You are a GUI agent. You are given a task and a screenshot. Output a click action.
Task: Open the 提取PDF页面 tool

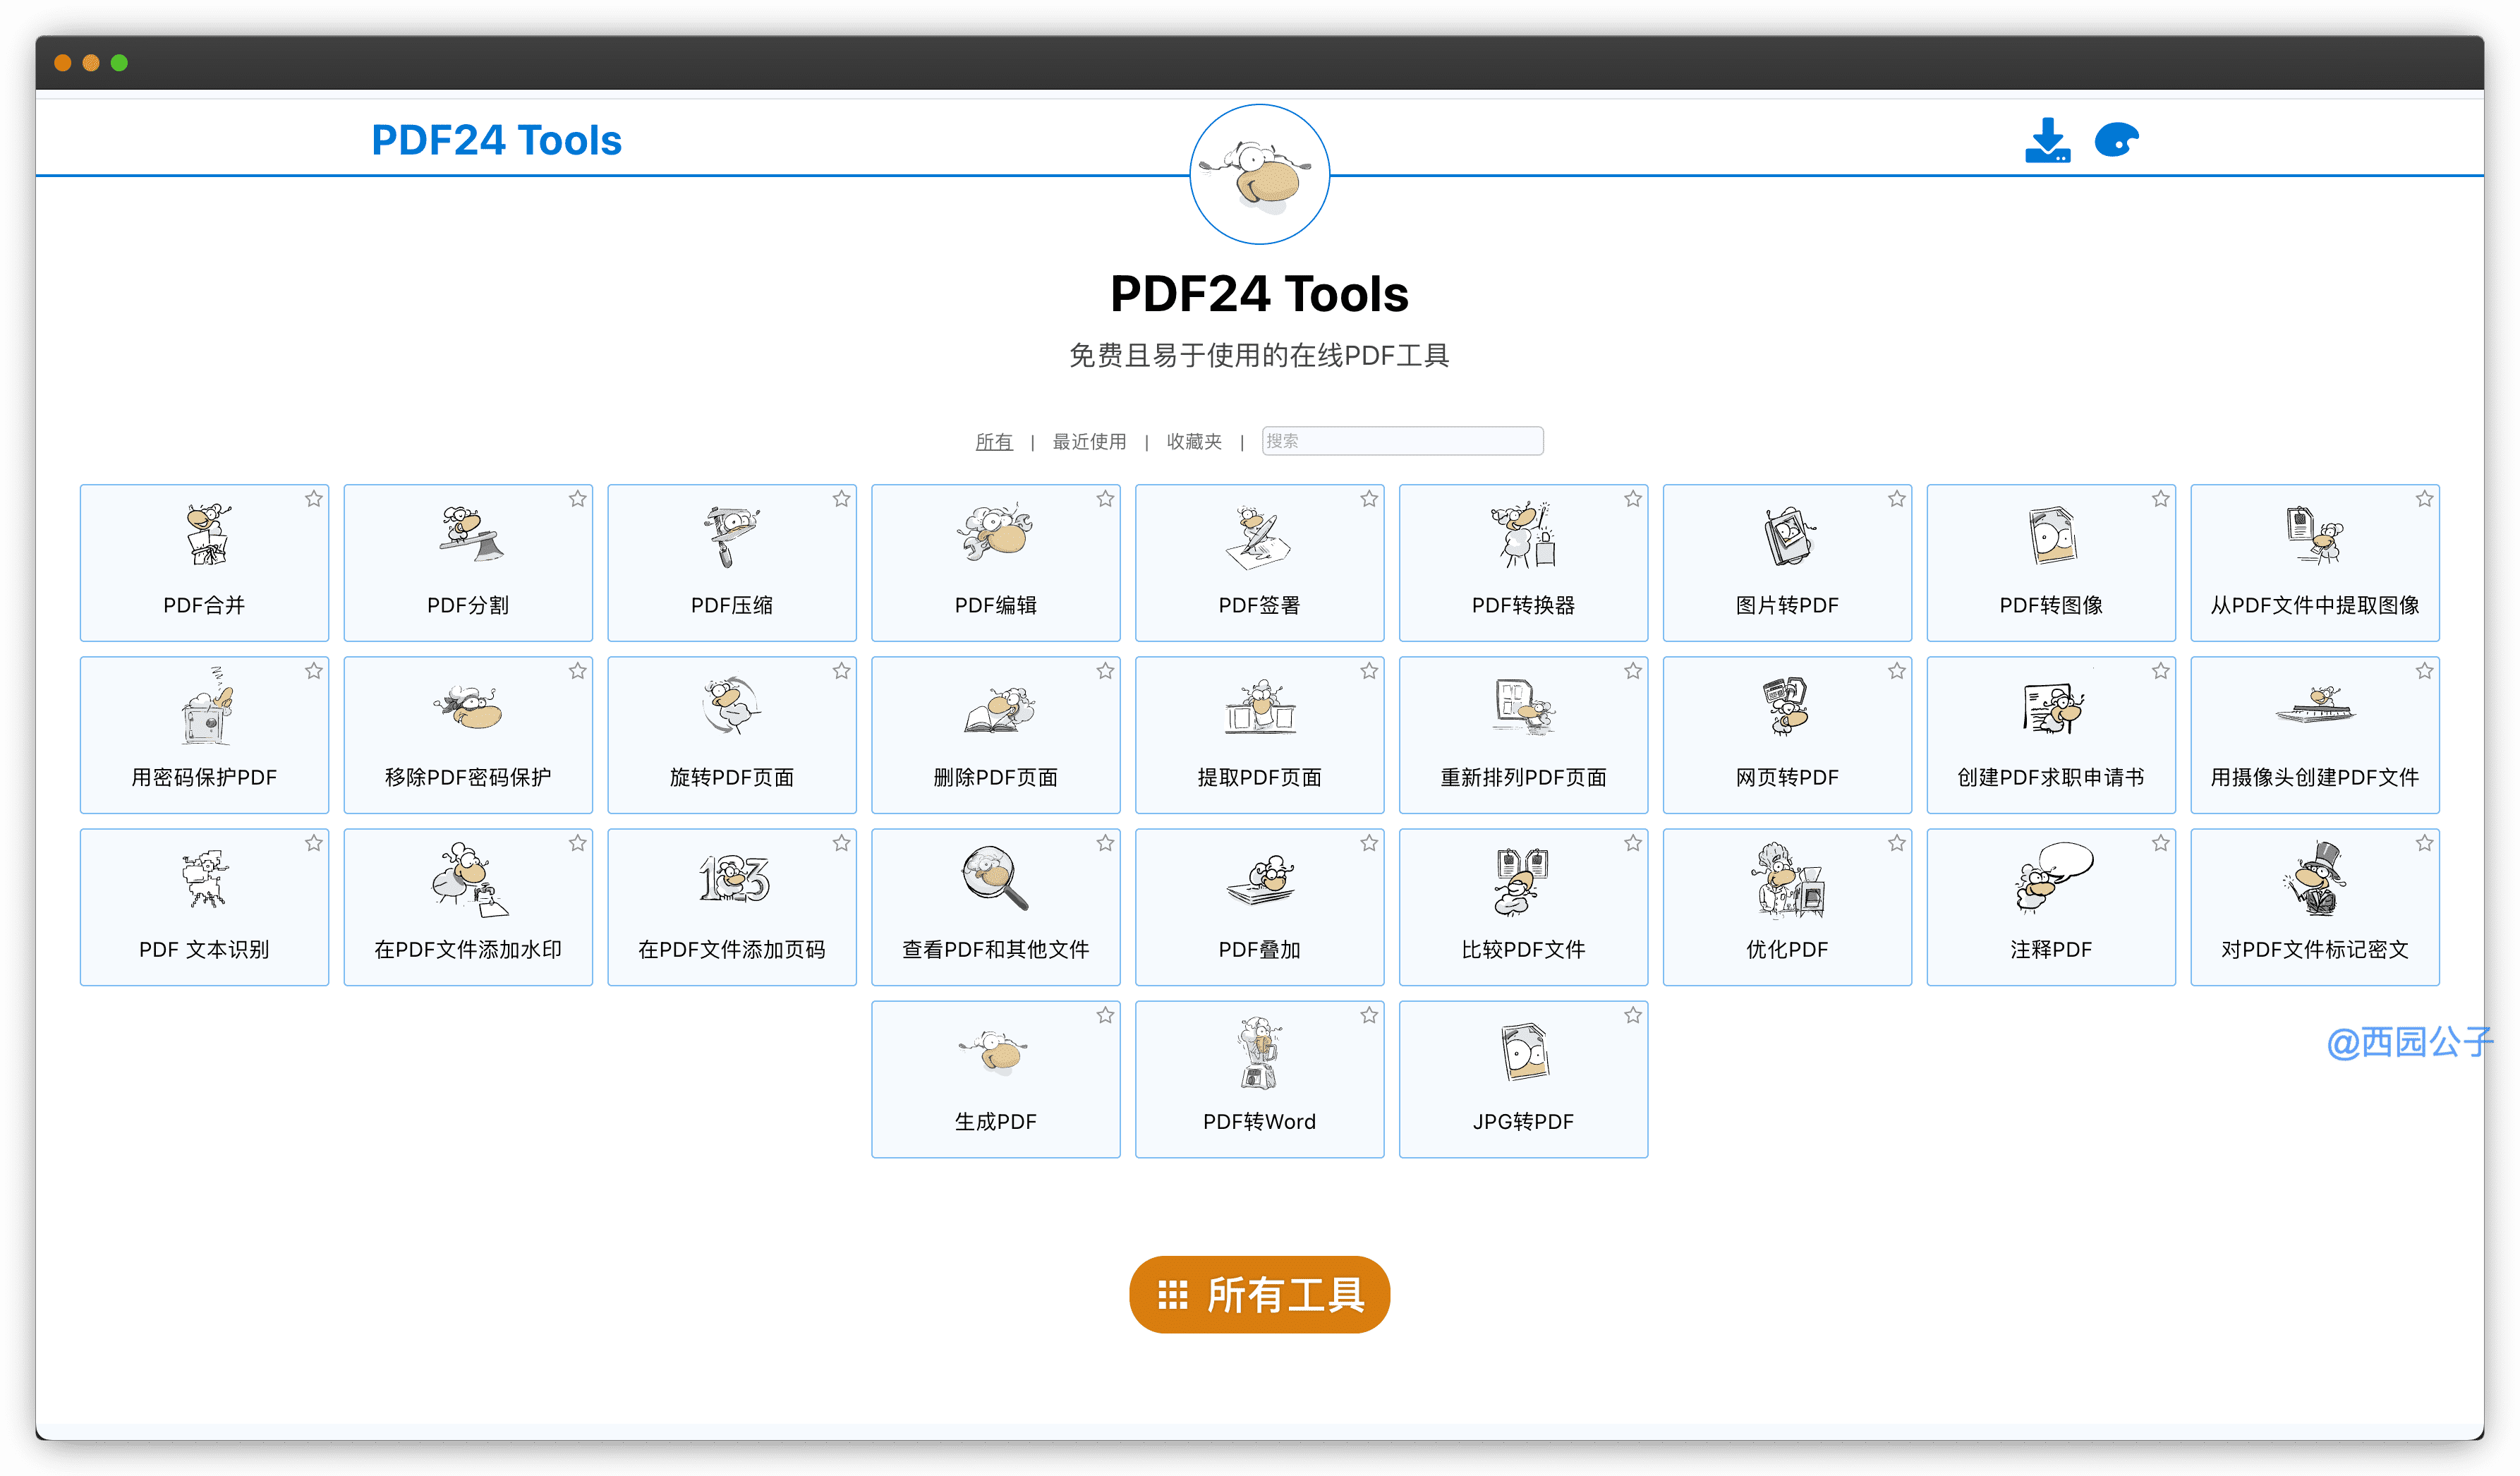coord(1260,735)
